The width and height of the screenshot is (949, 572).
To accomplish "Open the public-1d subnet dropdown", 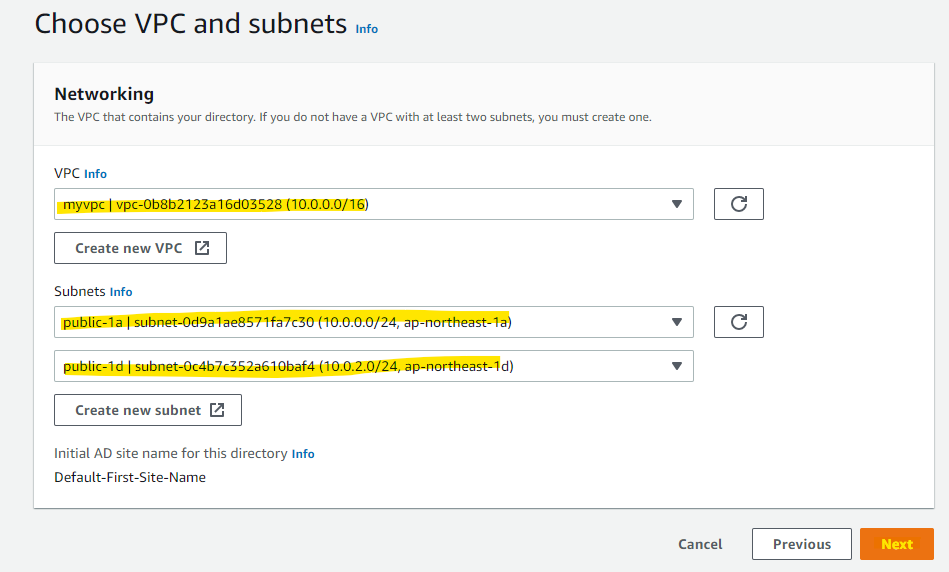I will tap(373, 366).
